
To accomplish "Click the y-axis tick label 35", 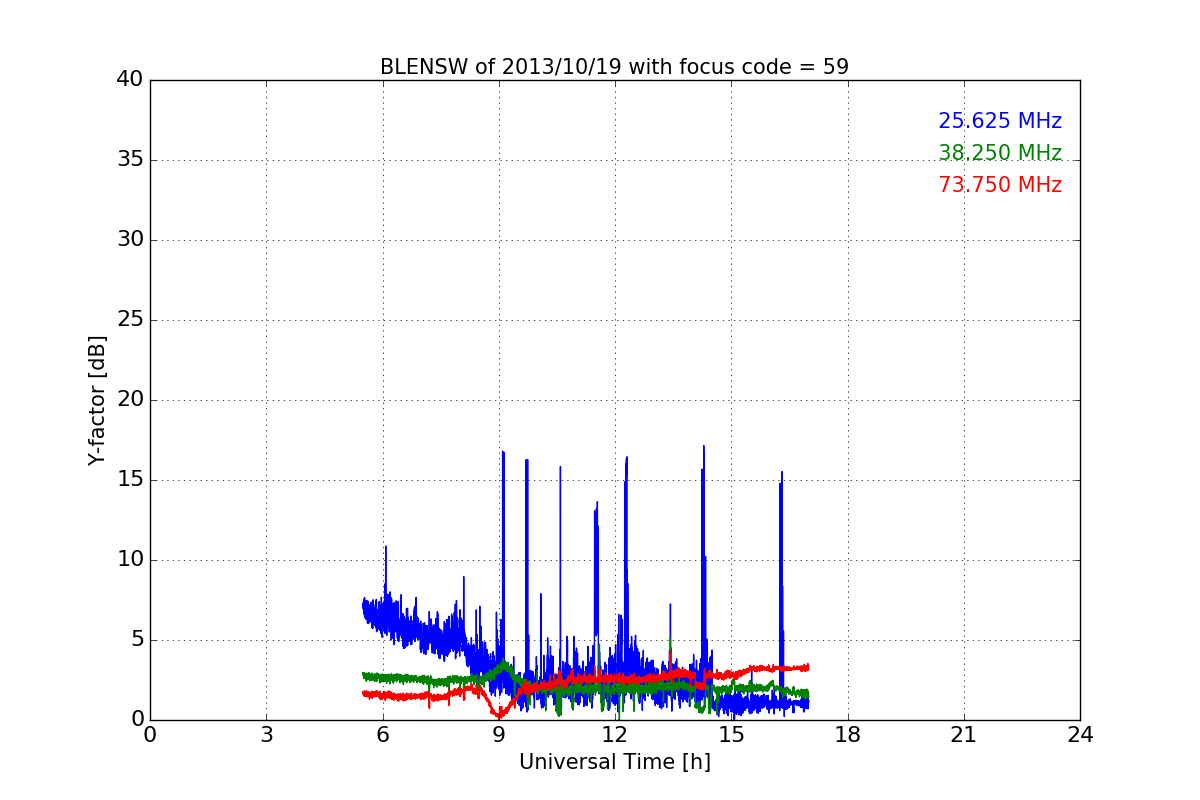I will (x=130, y=159).
